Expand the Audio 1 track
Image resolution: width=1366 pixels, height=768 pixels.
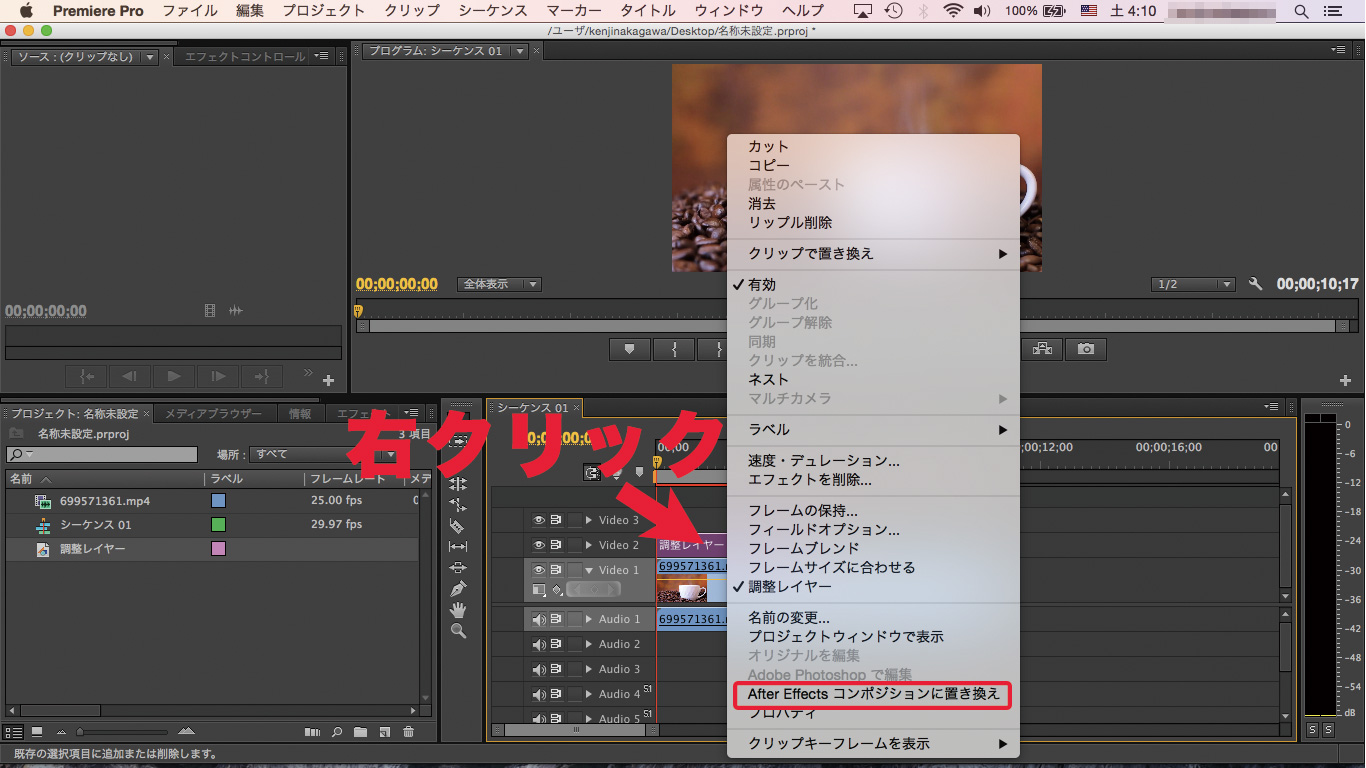coord(589,619)
